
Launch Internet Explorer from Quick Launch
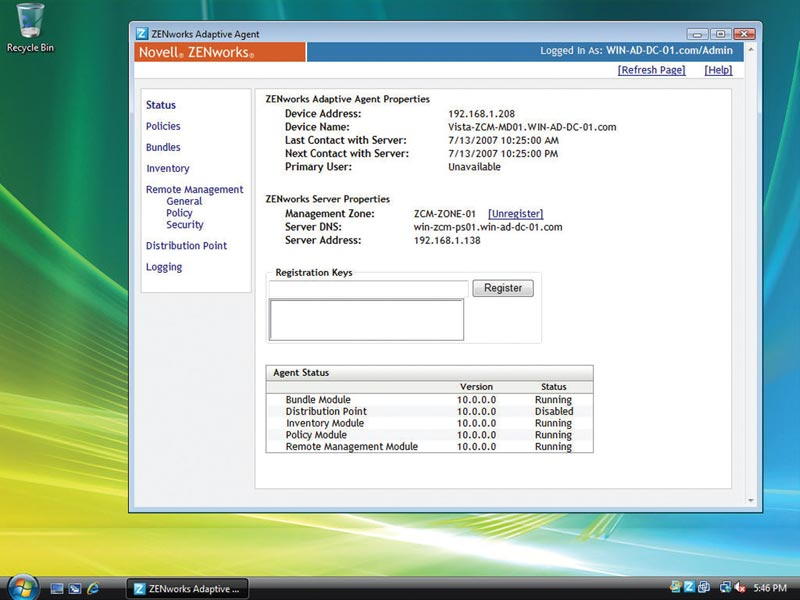point(93,589)
